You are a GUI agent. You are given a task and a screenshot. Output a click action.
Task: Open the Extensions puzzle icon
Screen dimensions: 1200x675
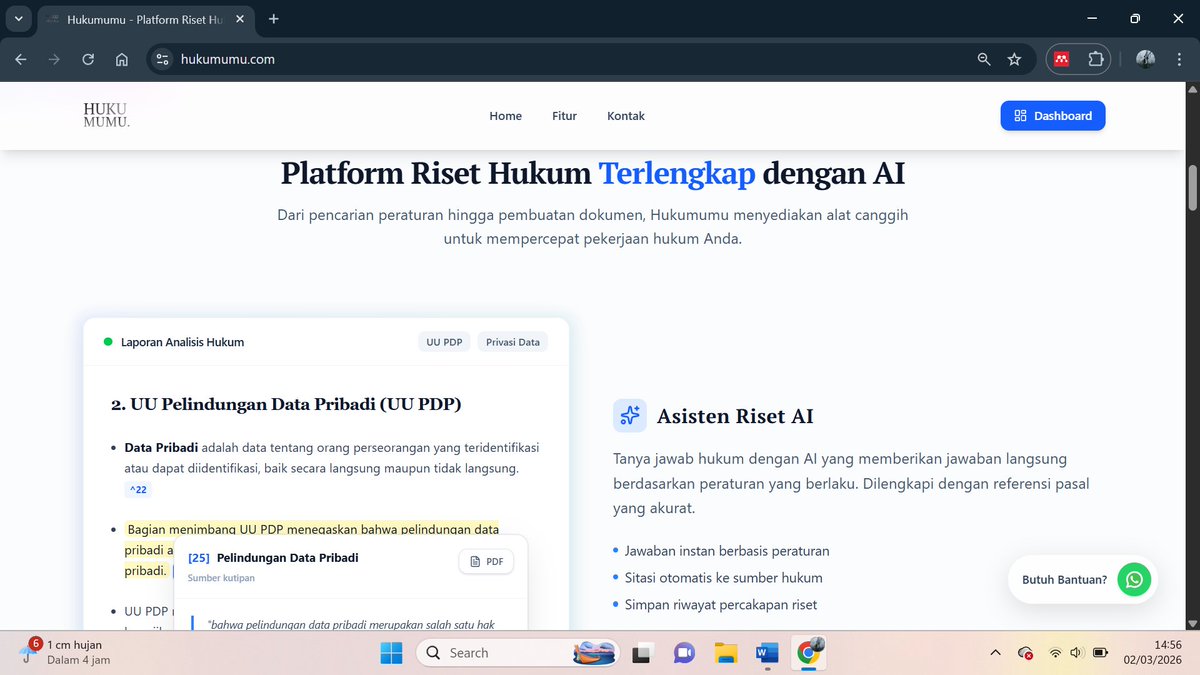click(x=1095, y=59)
